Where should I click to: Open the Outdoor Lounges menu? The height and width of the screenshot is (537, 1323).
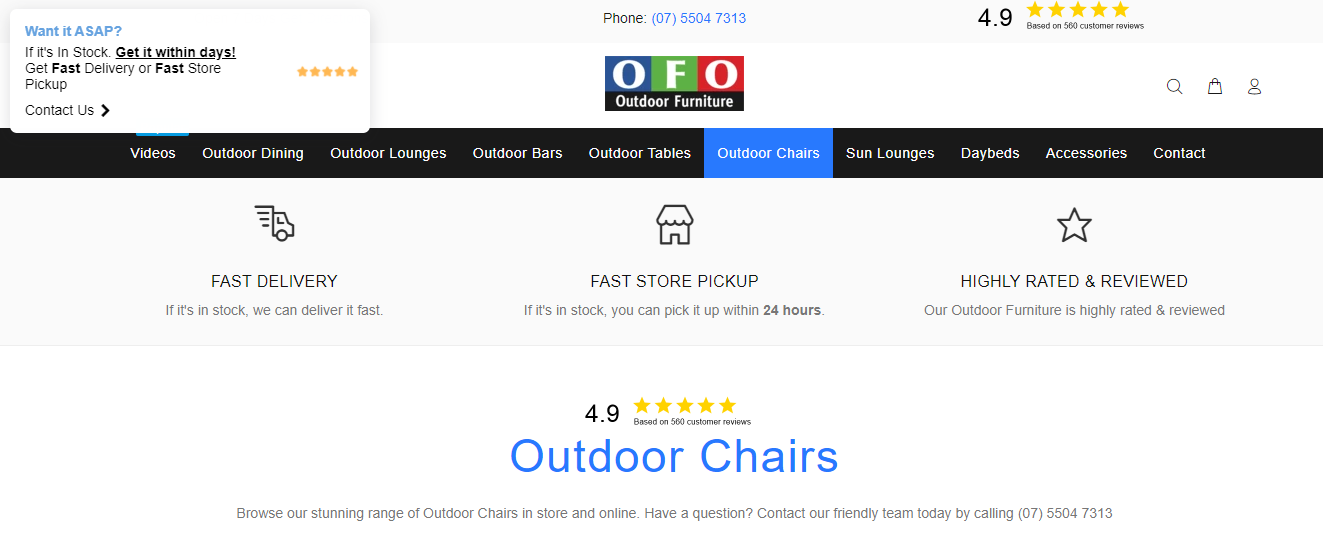pyautogui.click(x=388, y=153)
